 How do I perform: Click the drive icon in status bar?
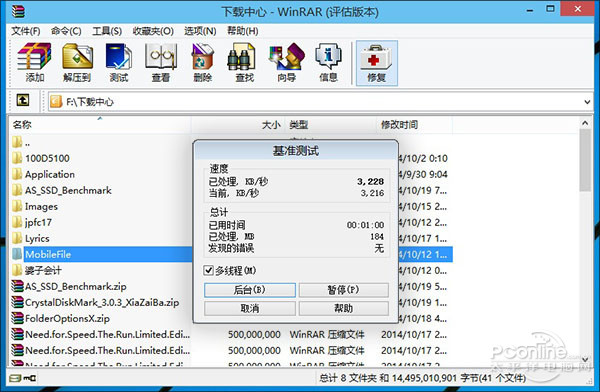point(15,378)
